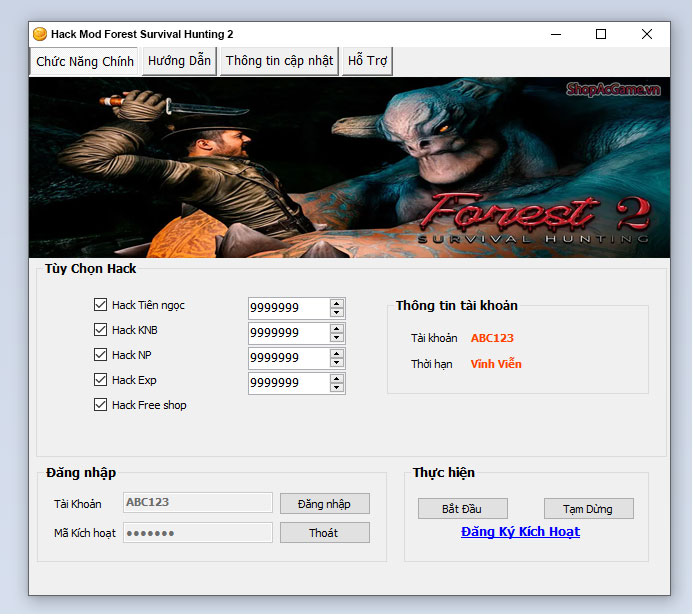Image resolution: width=693 pixels, height=616 pixels.
Task: Uncheck the Hack Tiên ngọc checkbox
Action: pos(100,304)
